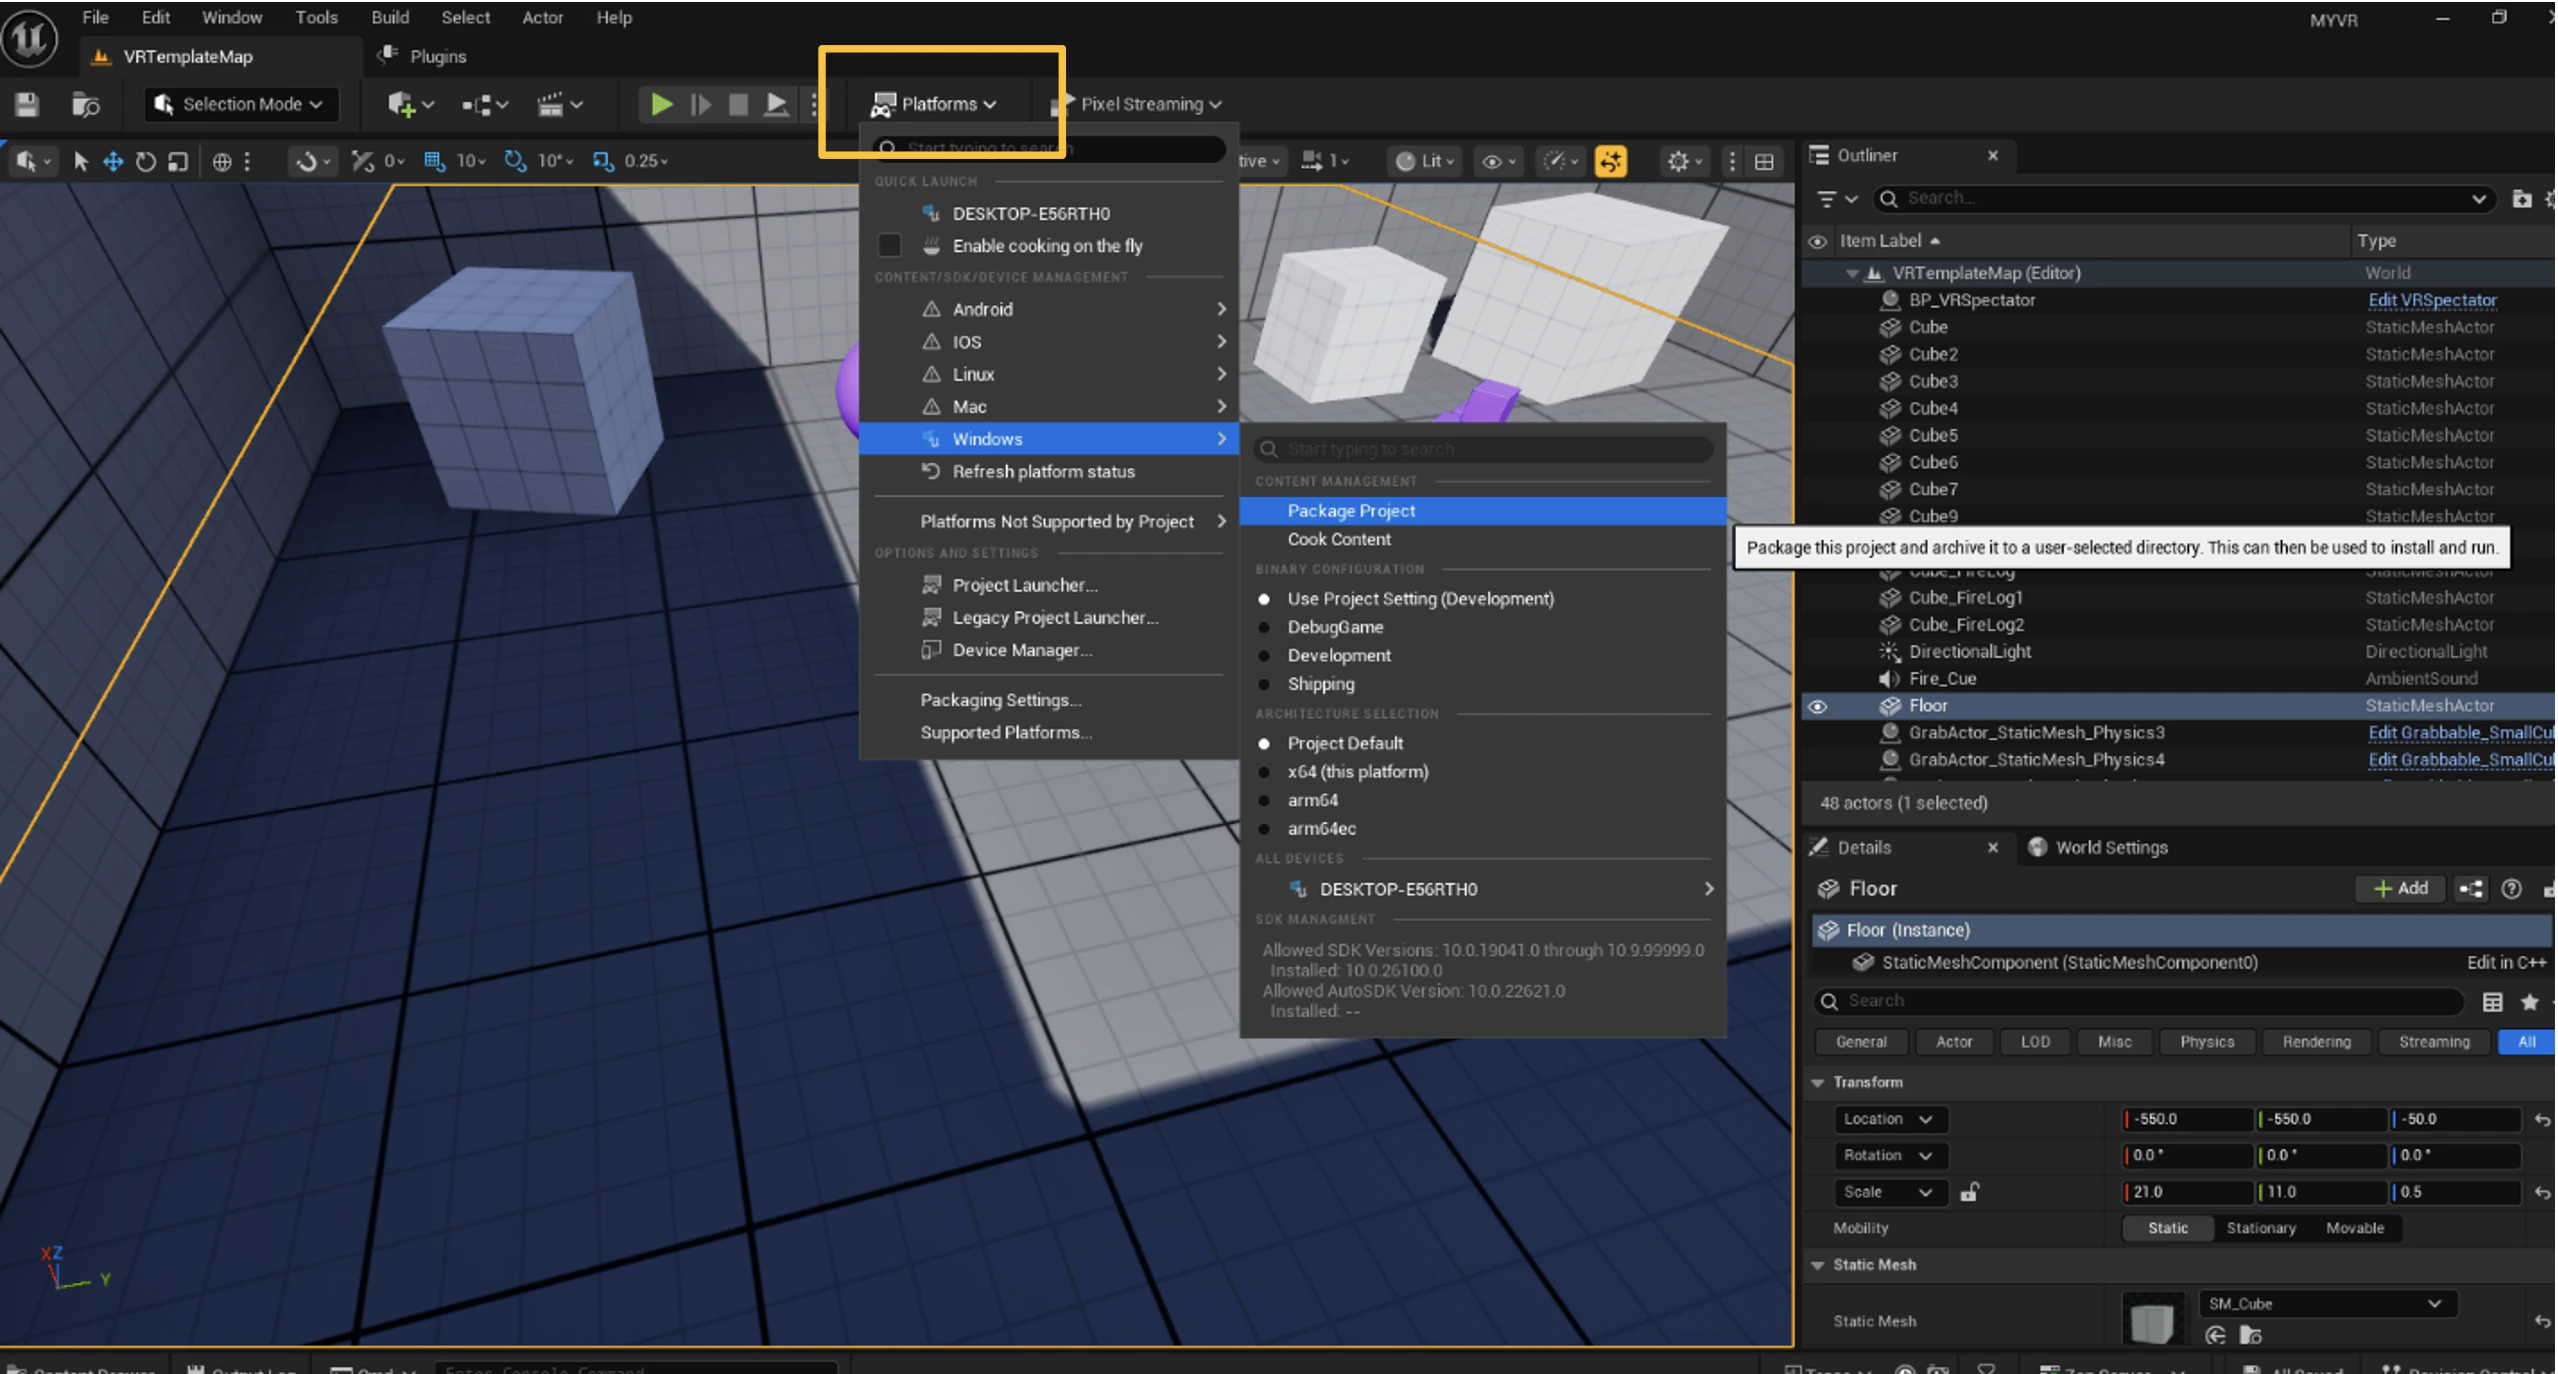Open the Details help question icon
The height and width of the screenshot is (1374, 2558).
point(2511,889)
